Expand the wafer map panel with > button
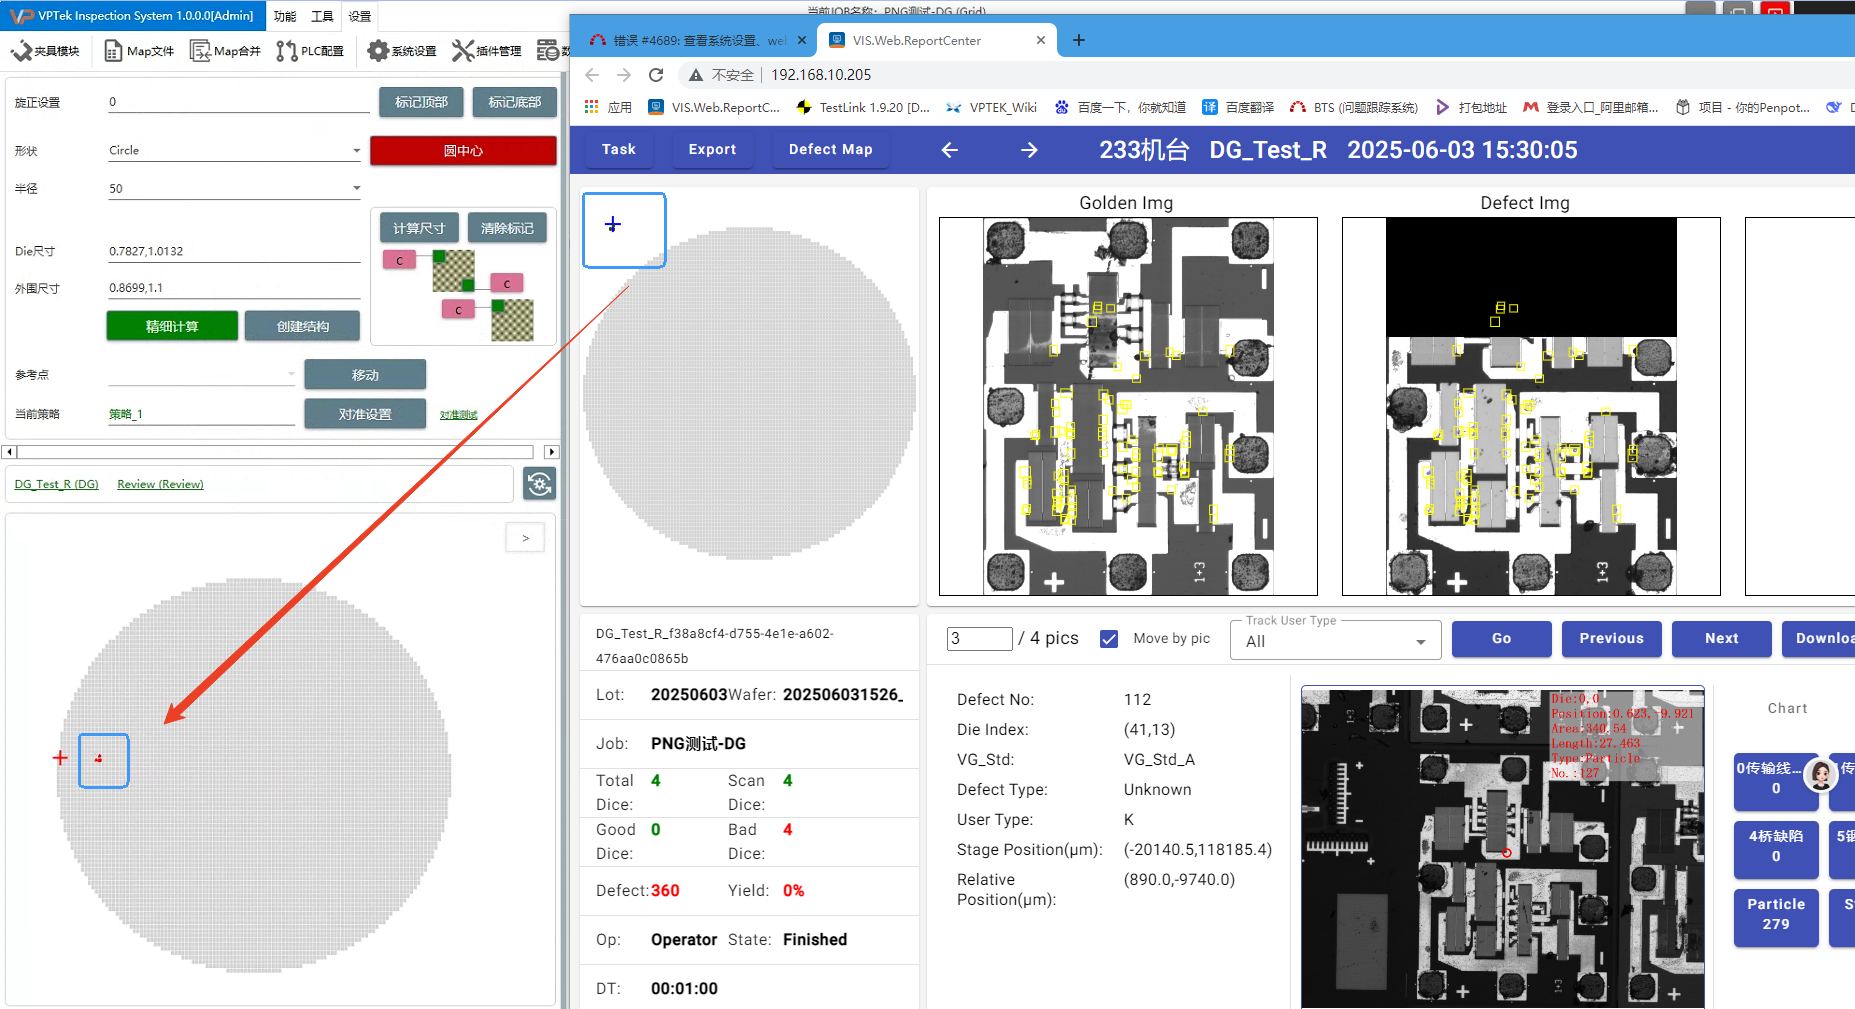The image size is (1855, 1009). coord(525,538)
